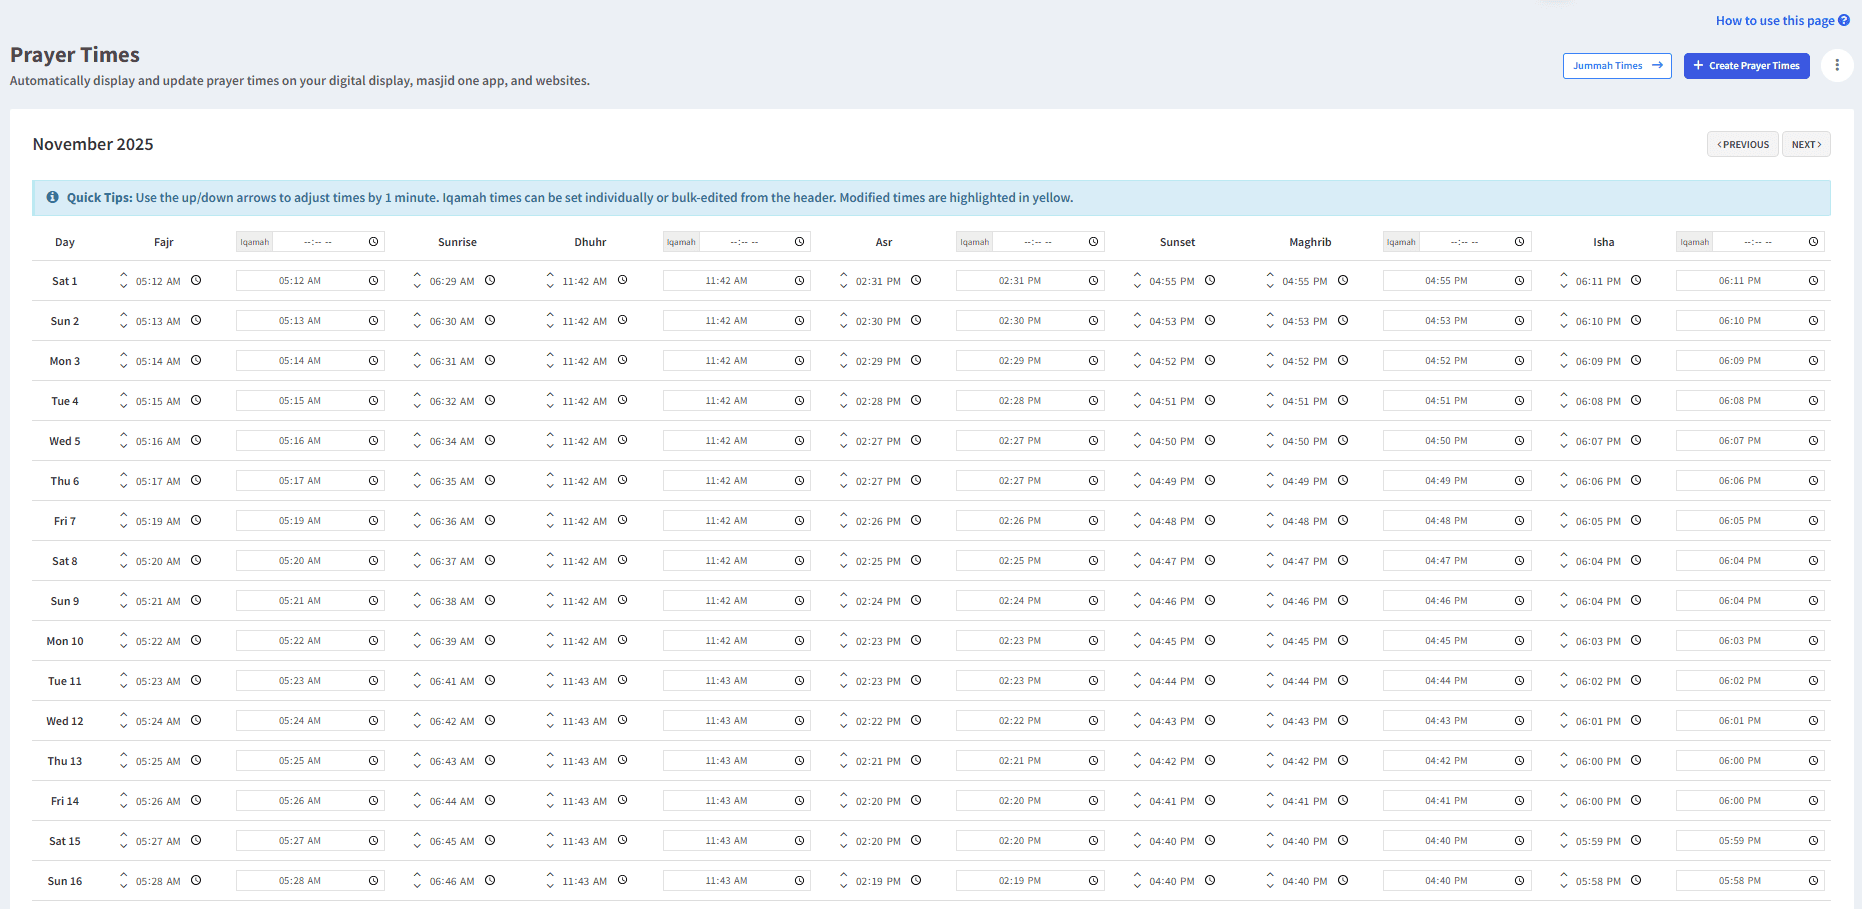
Task: Focus the Thu 13 Fajr Iqamah time field
Action: 310,761
